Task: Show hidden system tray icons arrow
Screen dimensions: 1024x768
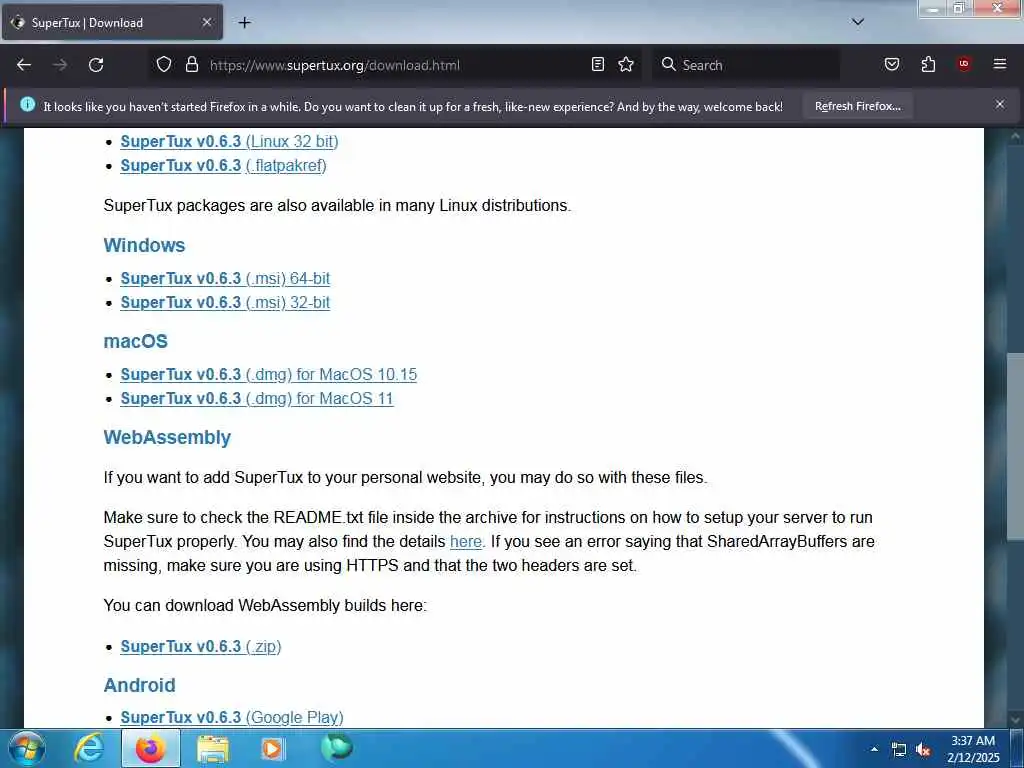Action: (874, 750)
